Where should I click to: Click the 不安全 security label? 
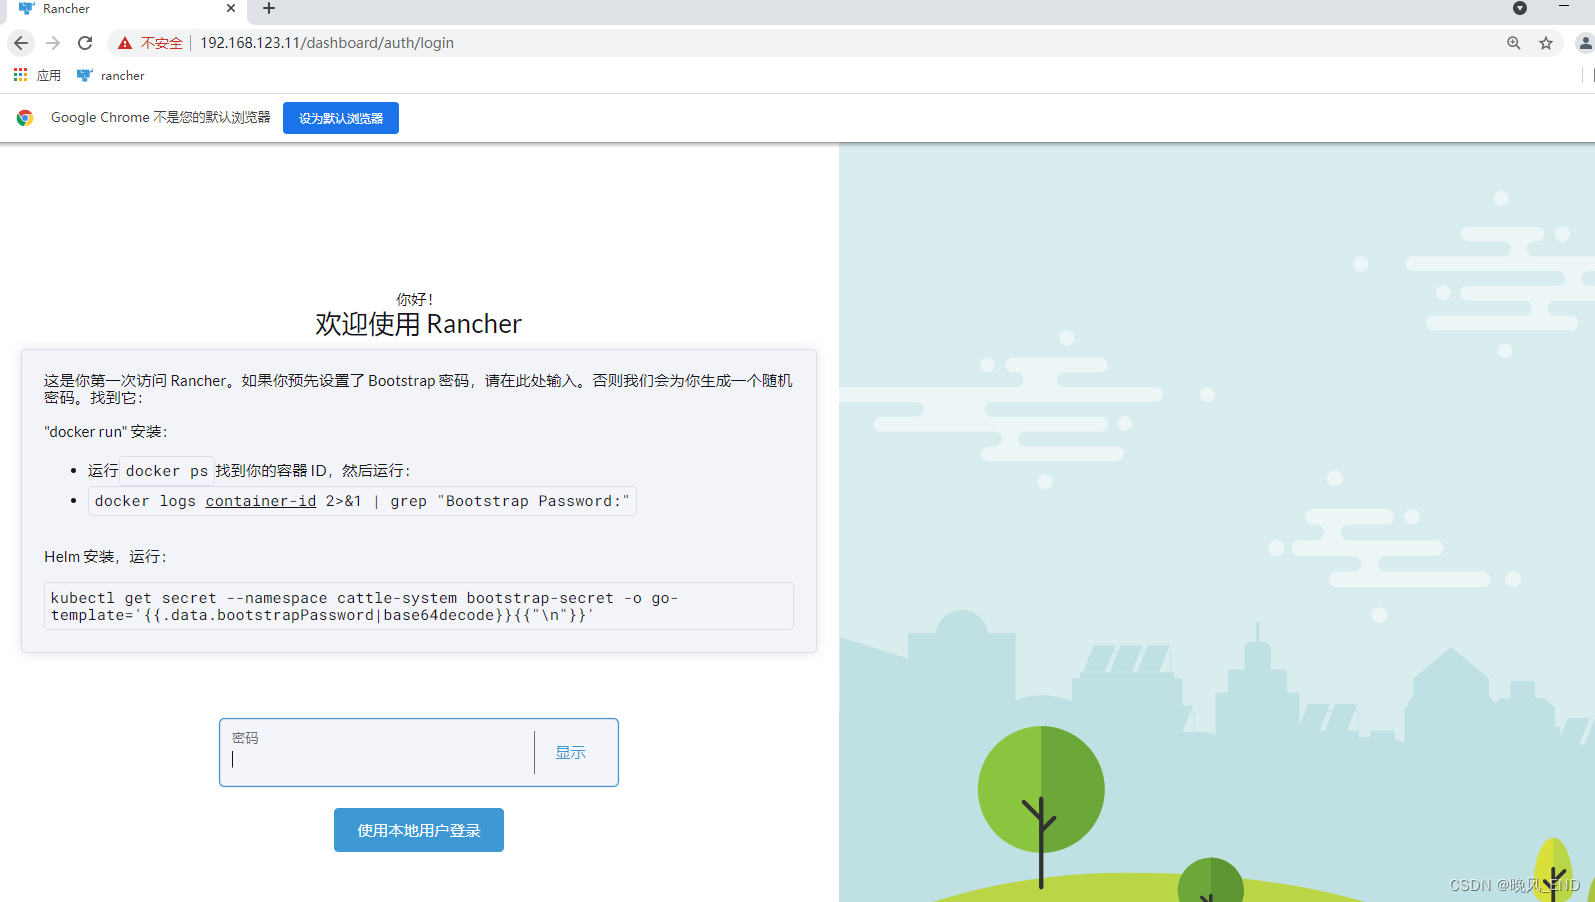[x=162, y=43]
